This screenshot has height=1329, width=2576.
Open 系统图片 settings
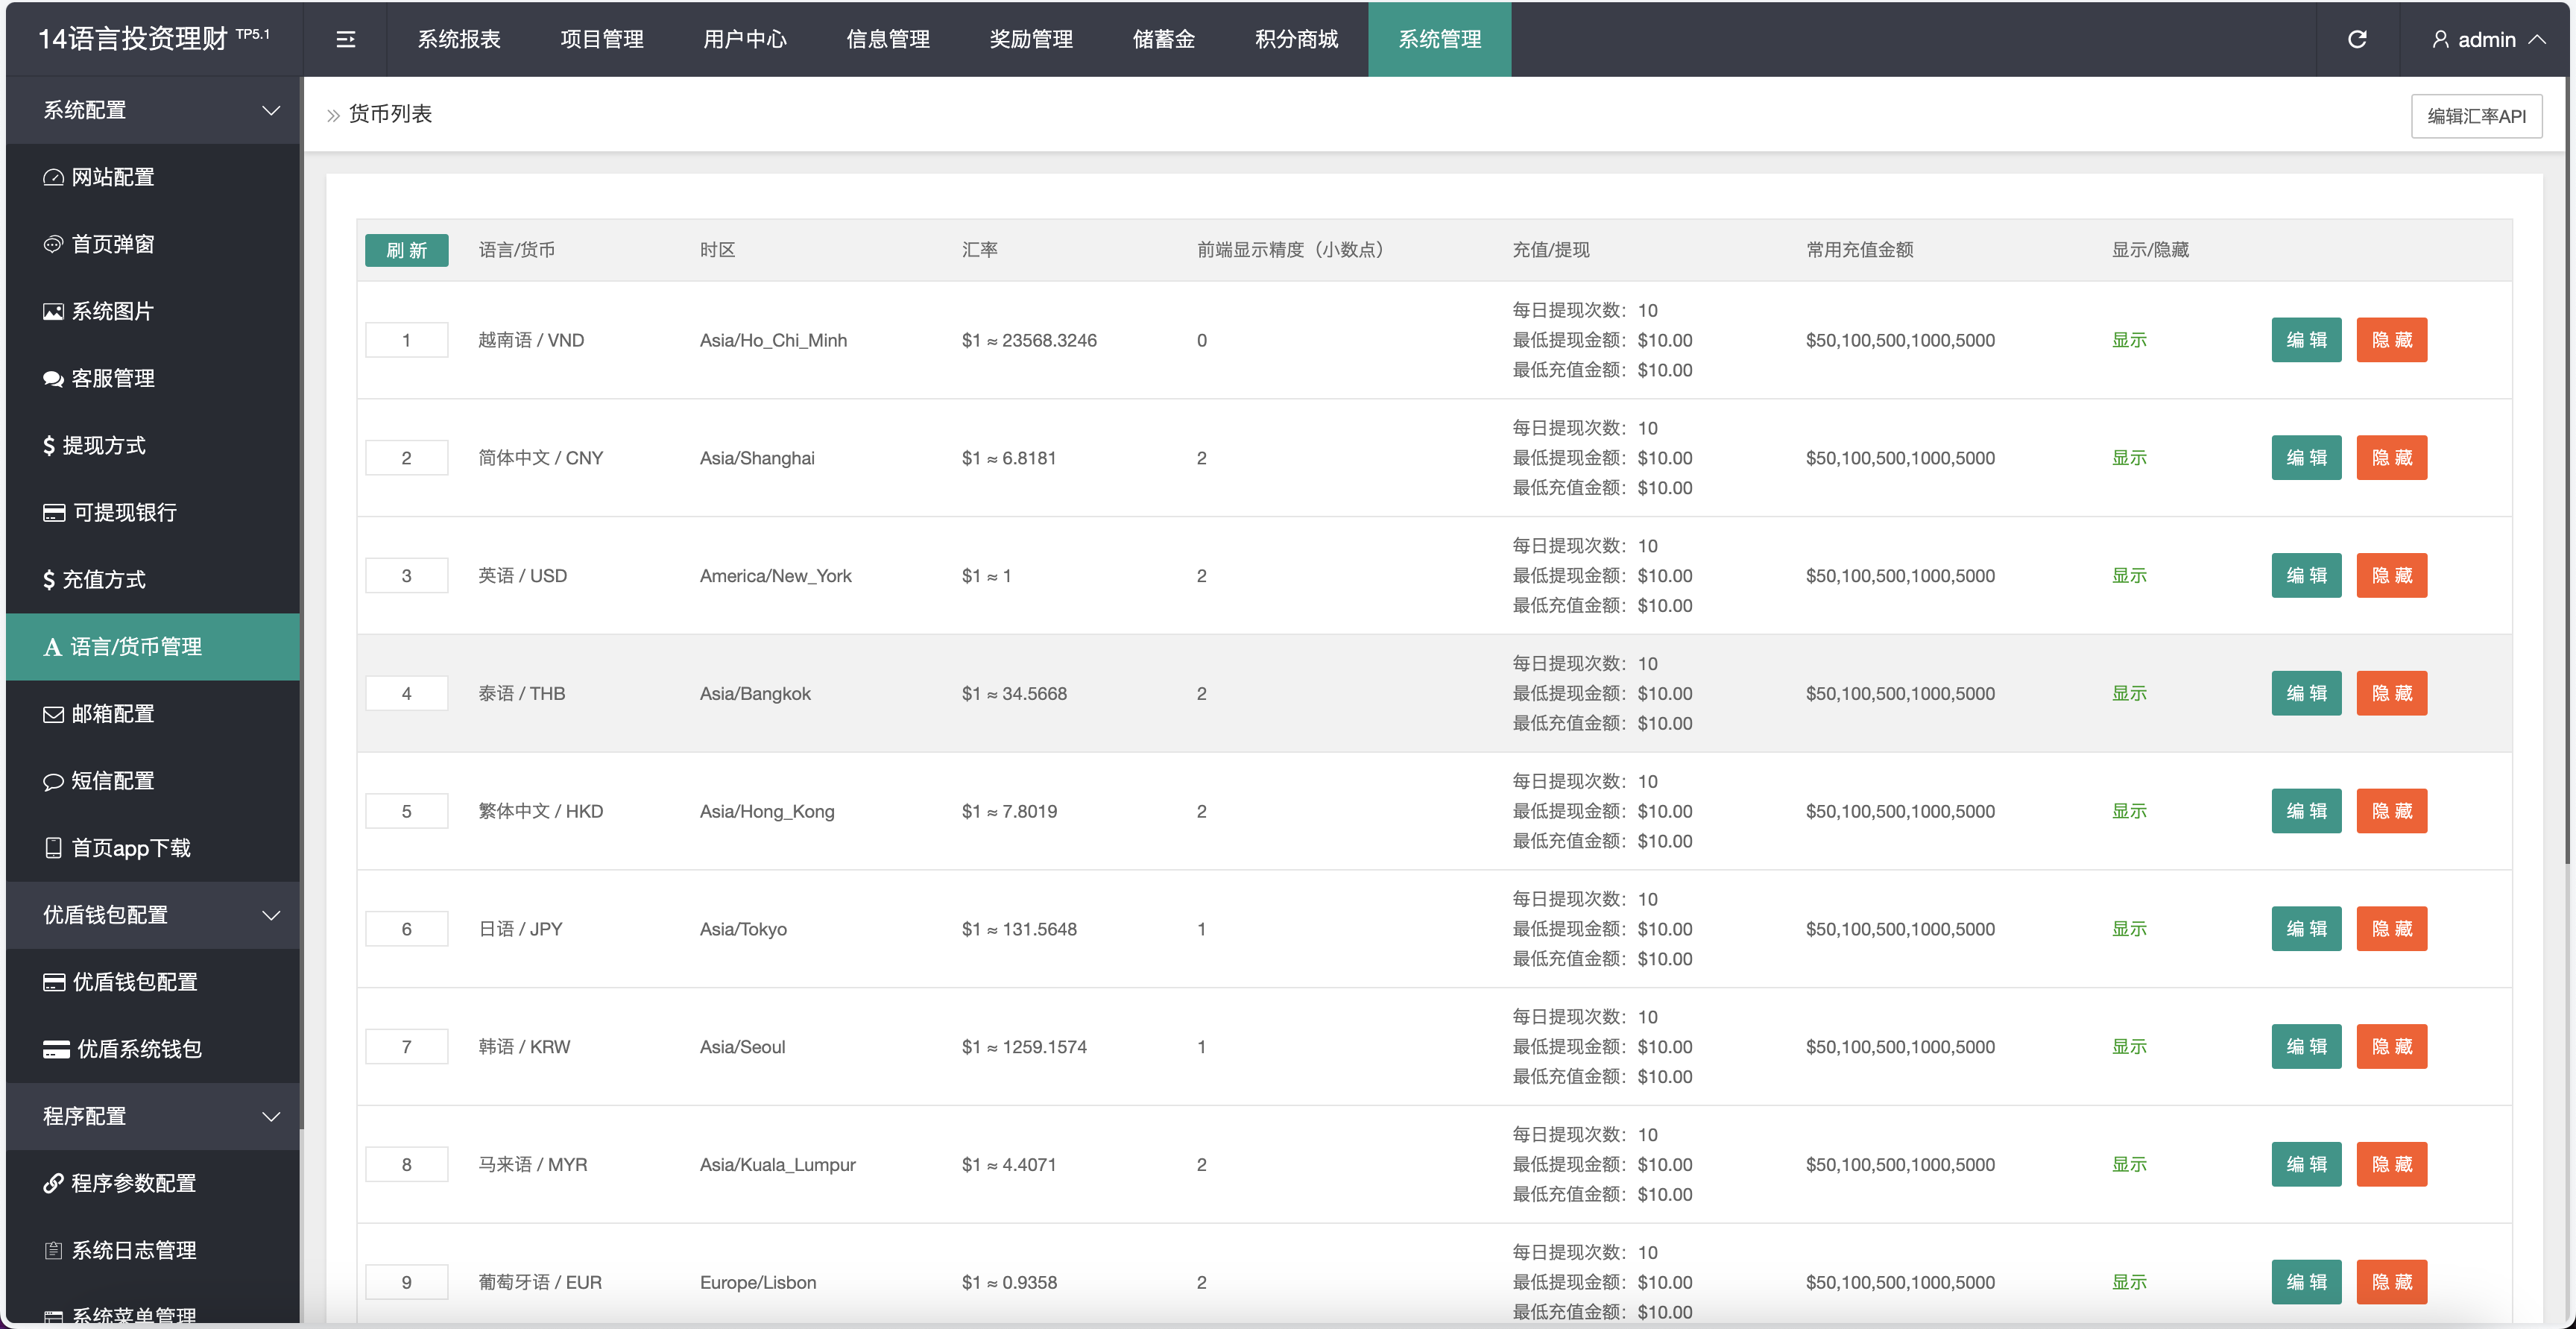coord(111,311)
